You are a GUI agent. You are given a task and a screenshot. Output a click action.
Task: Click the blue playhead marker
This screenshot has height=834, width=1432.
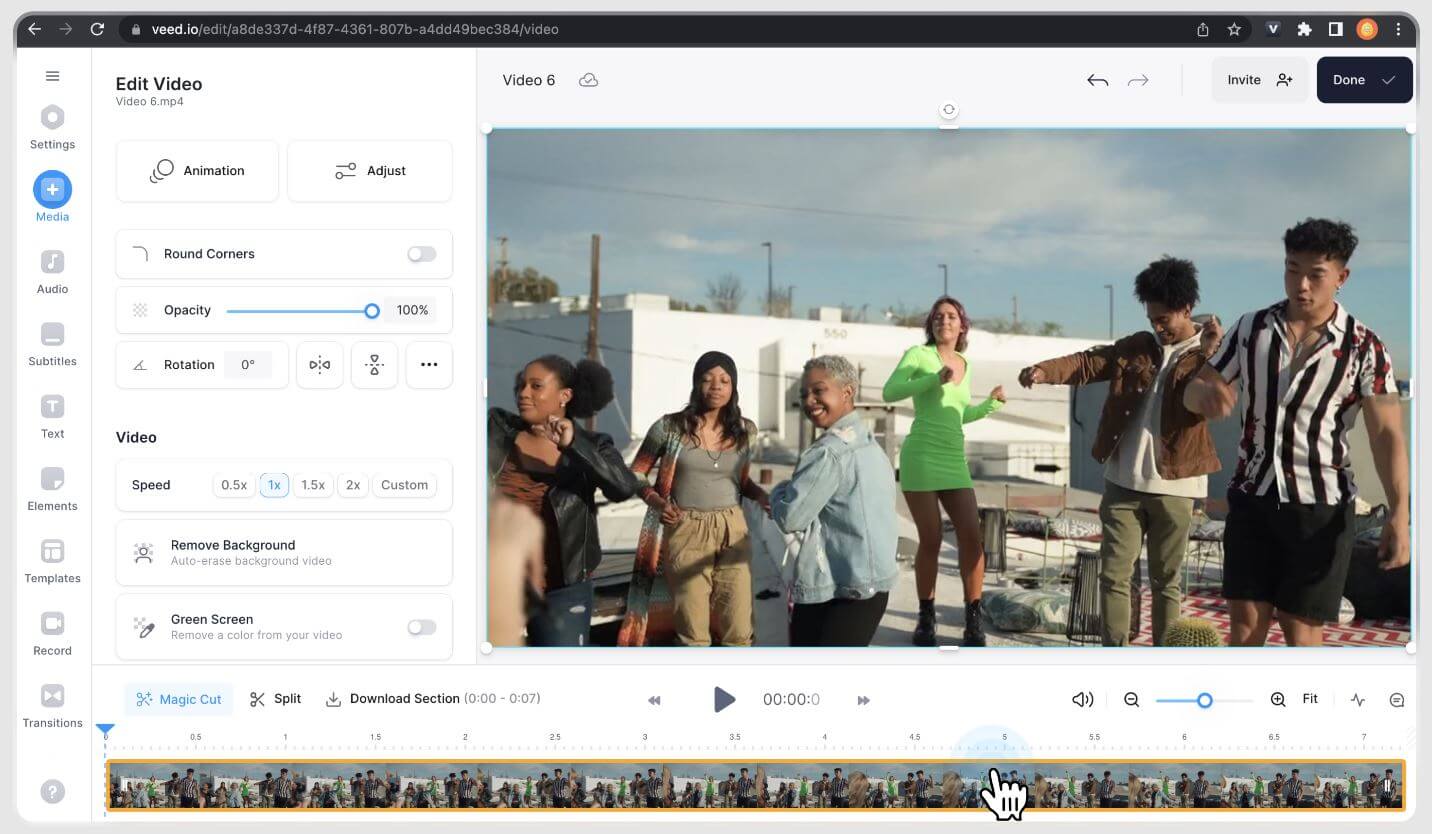coord(105,730)
